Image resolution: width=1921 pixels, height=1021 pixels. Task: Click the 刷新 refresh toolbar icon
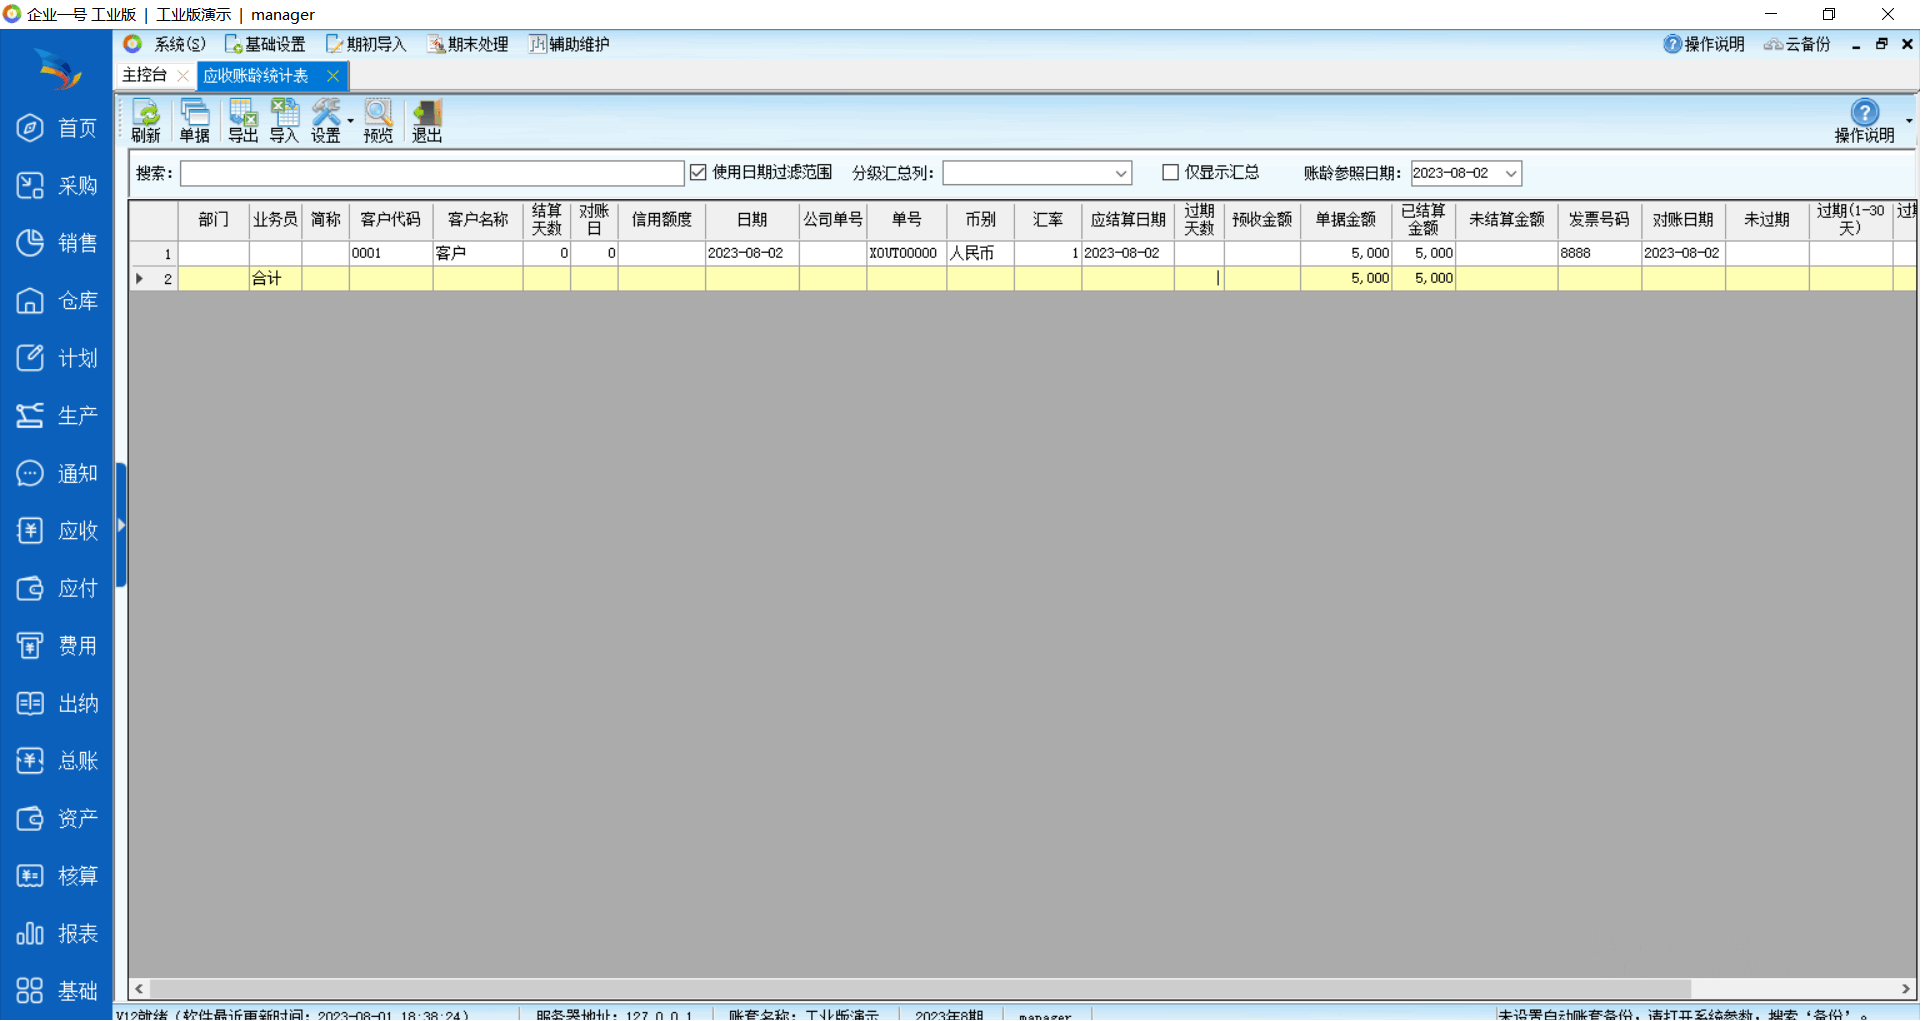click(x=146, y=121)
